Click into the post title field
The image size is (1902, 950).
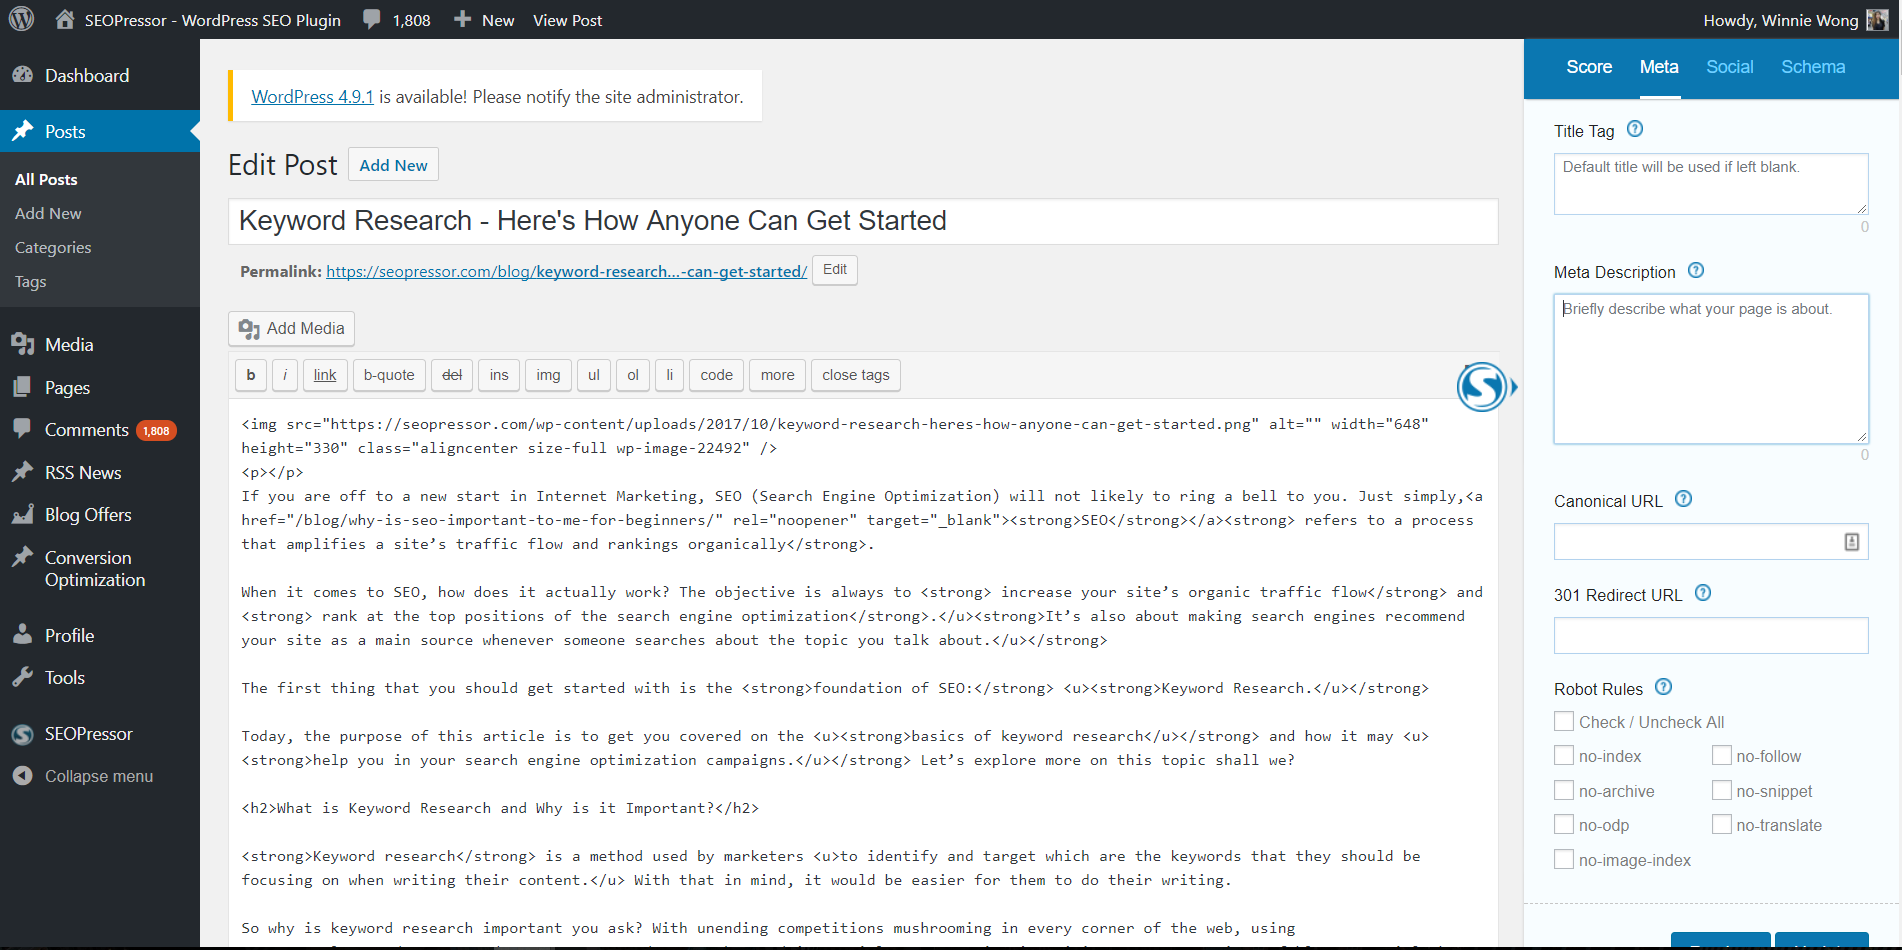tap(863, 221)
